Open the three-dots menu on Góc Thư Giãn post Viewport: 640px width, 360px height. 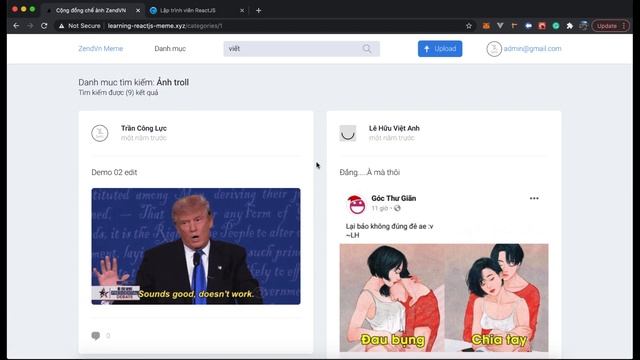534,198
